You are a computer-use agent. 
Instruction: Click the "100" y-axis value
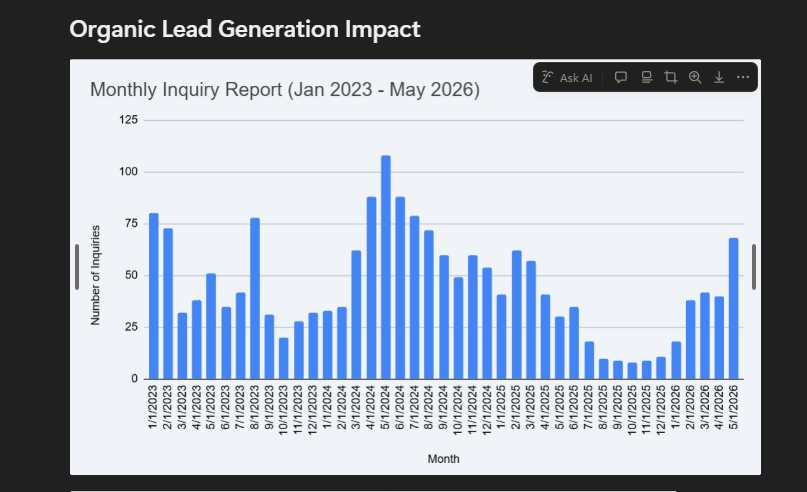[128, 172]
